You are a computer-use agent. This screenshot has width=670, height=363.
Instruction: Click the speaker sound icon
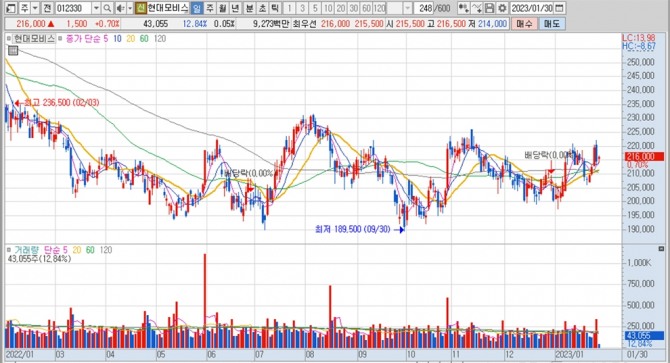point(120,8)
